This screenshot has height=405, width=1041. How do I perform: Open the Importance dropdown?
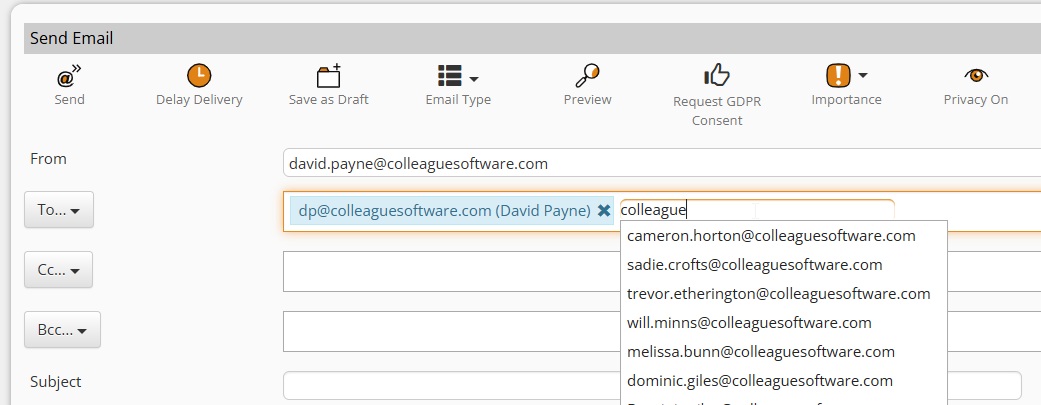point(846,76)
